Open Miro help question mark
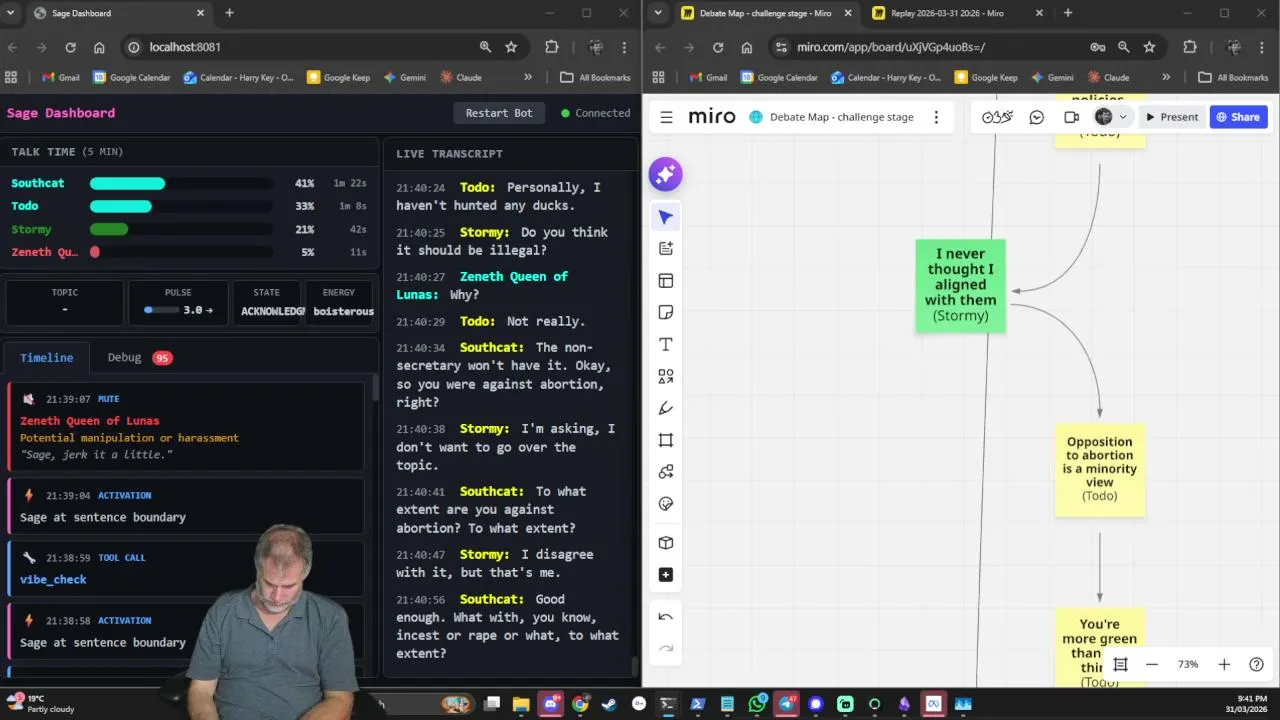Viewport: 1280px width, 720px height. click(x=1257, y=664)
